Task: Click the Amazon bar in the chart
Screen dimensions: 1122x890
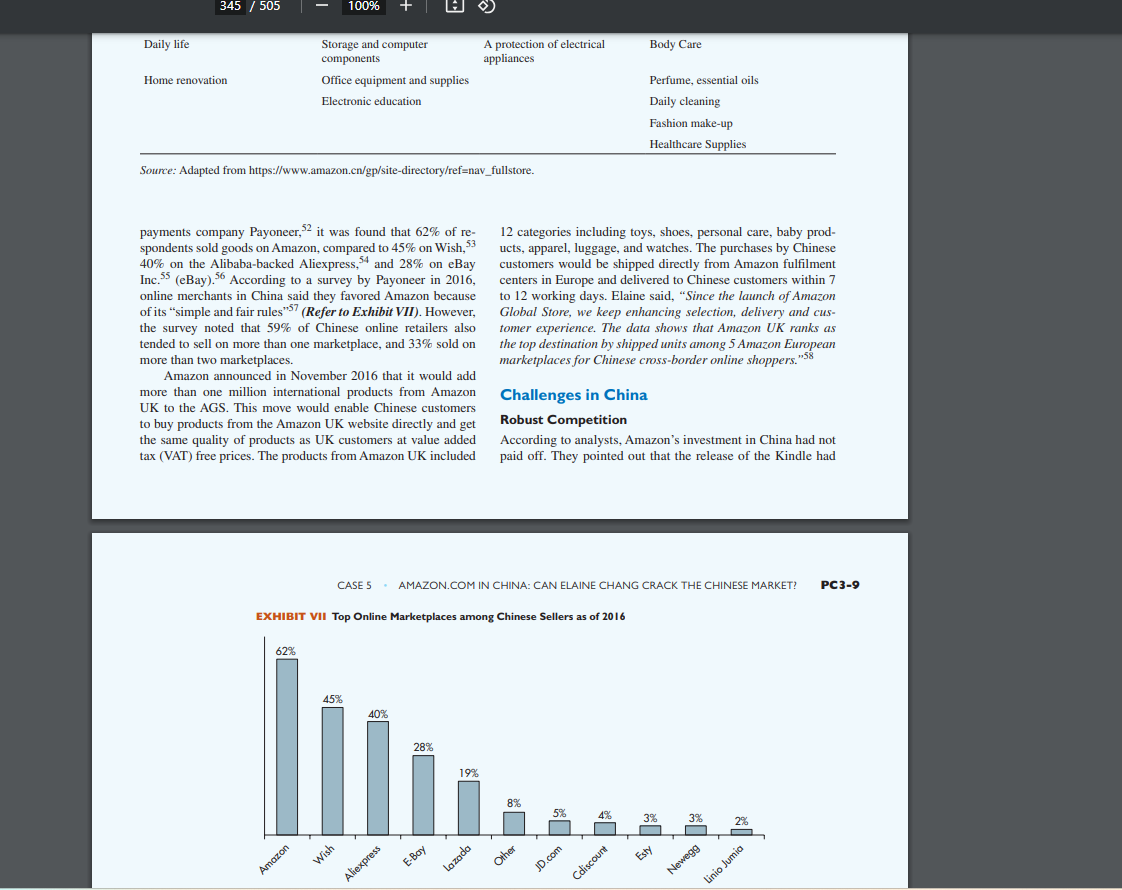Action: pyautogui.click(x=287, y=747)
